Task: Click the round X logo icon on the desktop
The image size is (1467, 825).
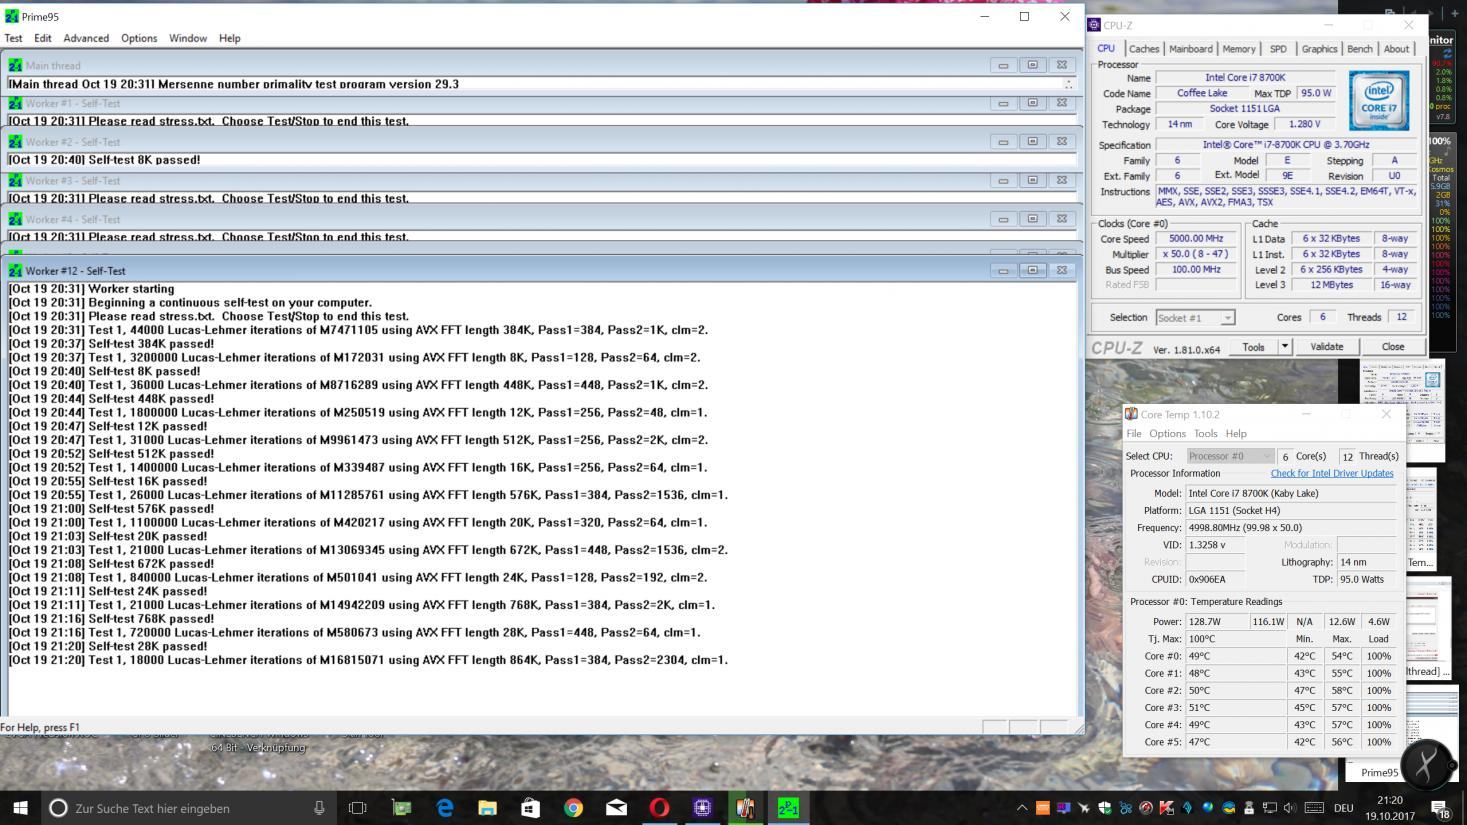Action: pyautogui.click(x=1427, y=765)
